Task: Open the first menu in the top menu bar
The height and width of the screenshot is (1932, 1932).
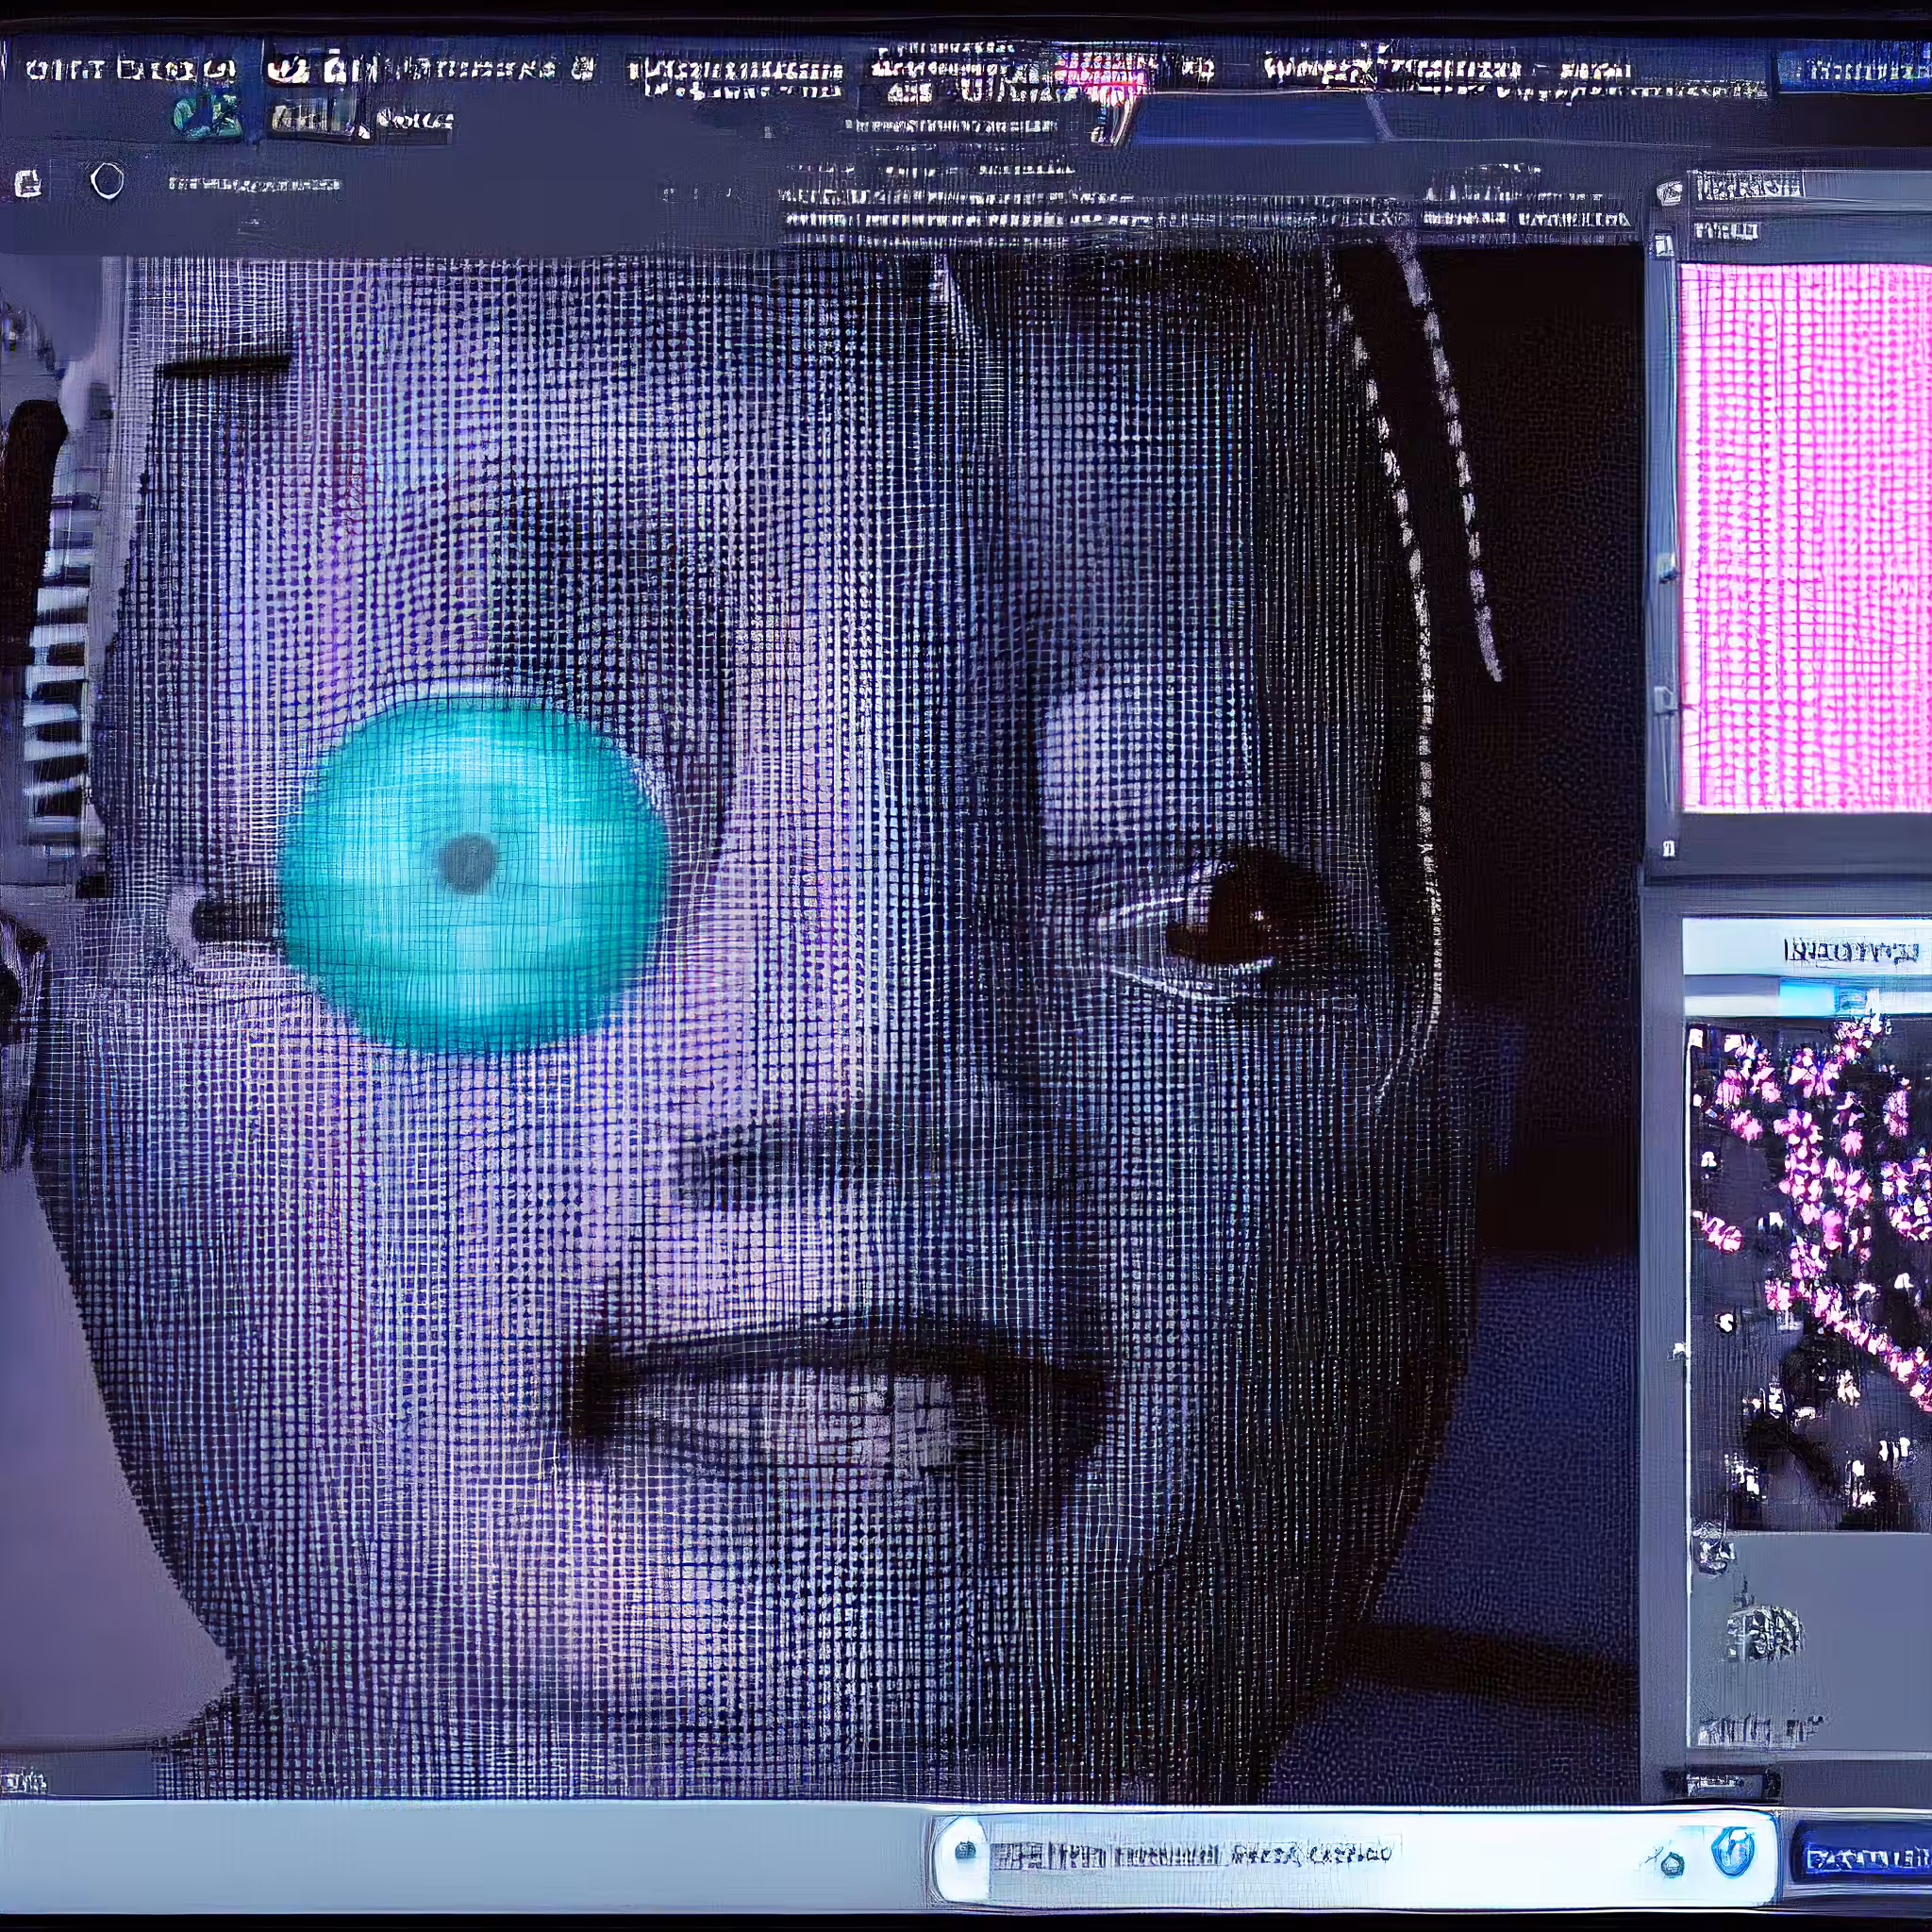Action: [x=129, y=69]
